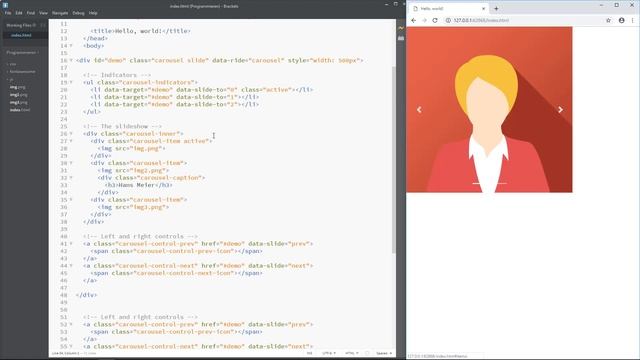Open the Edit menu in Brackets
The image size is (640, 360).
coord(19,13)
